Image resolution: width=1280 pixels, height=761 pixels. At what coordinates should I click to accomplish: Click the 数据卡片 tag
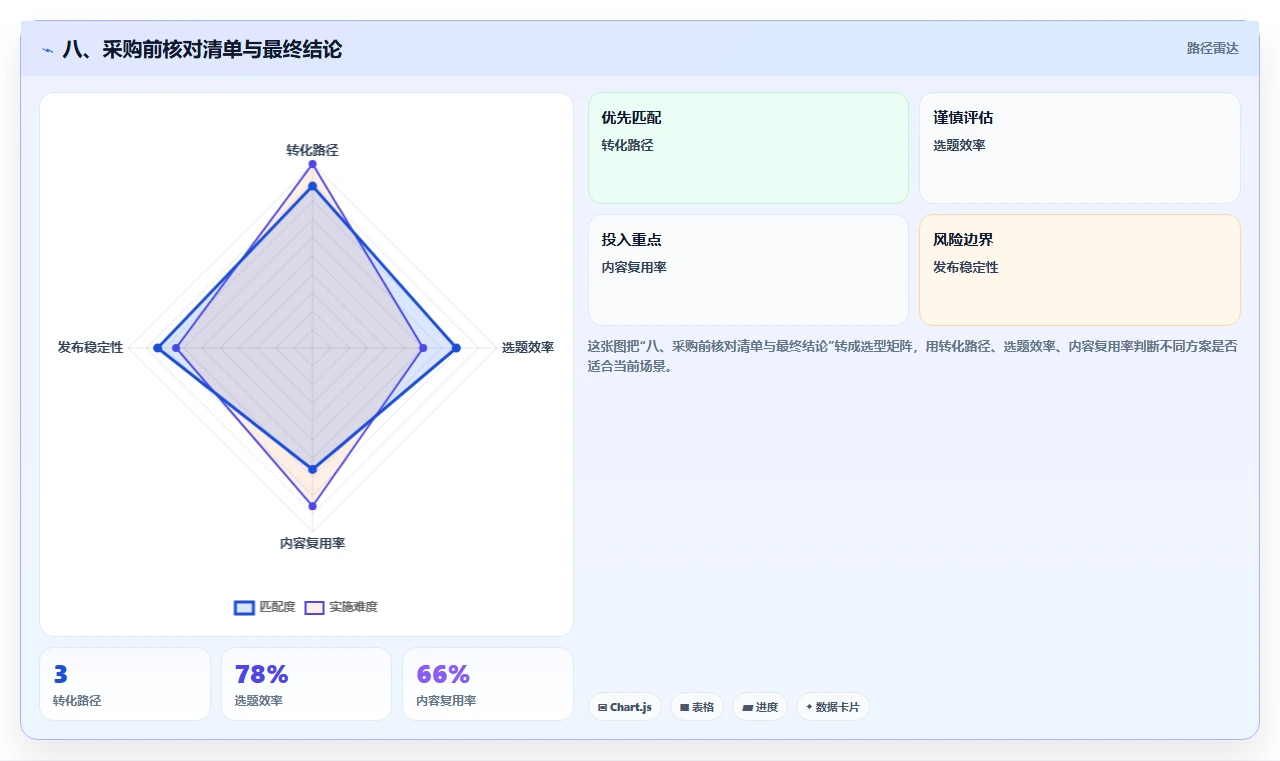pos(833,707)
